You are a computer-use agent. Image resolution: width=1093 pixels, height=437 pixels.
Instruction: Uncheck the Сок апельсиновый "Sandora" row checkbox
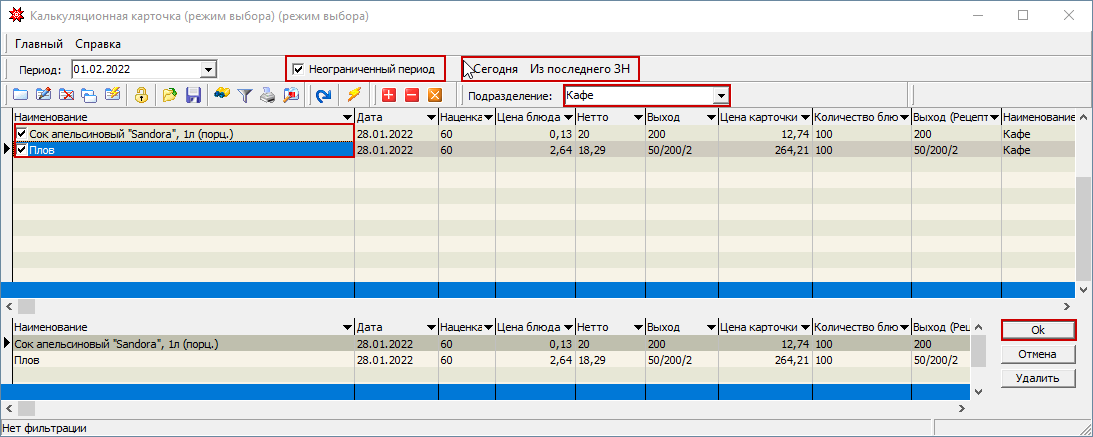click(22, 133)
